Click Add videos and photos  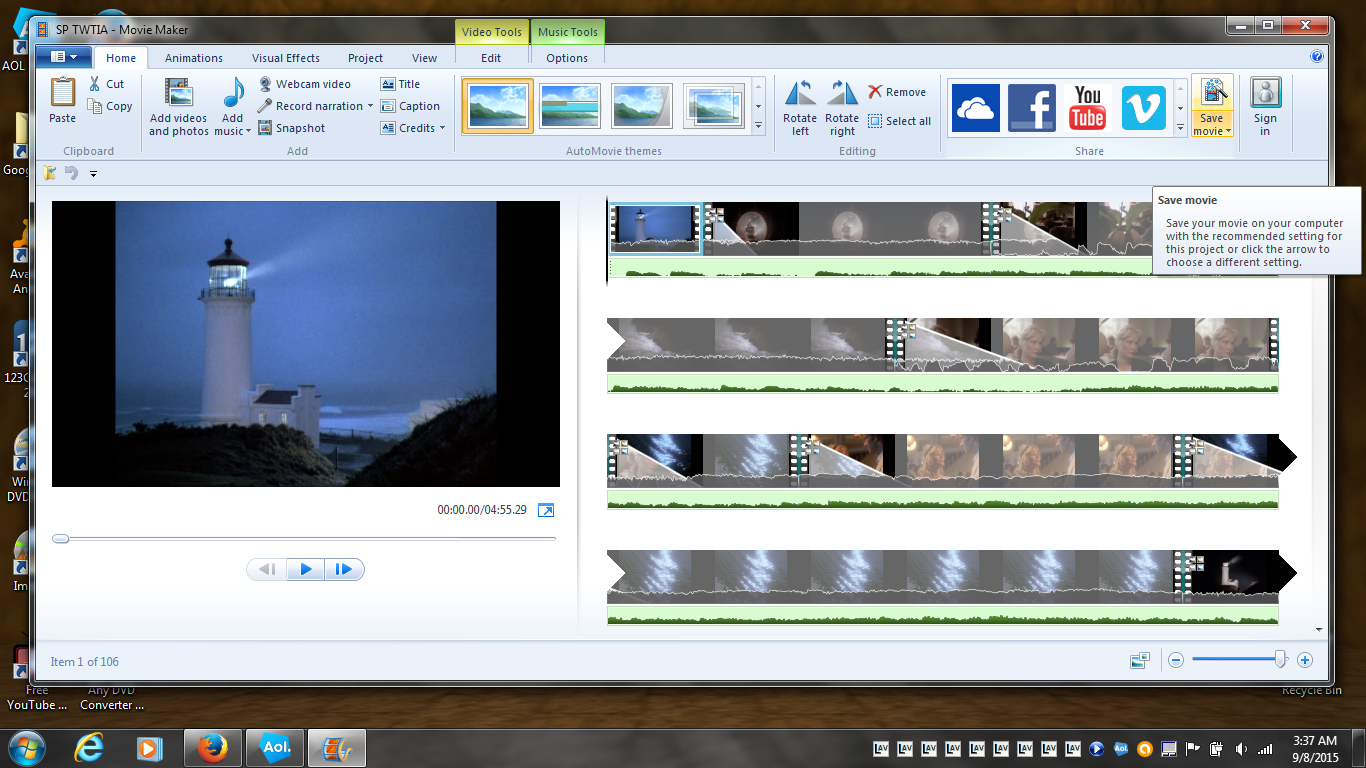179,107
